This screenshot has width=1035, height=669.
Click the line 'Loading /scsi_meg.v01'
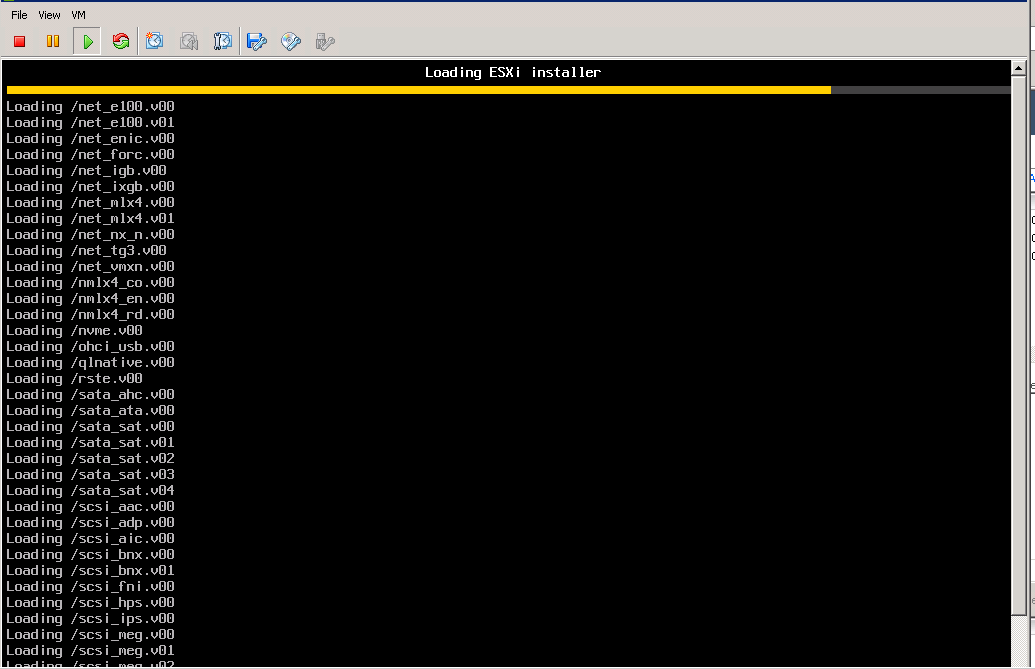90,651
